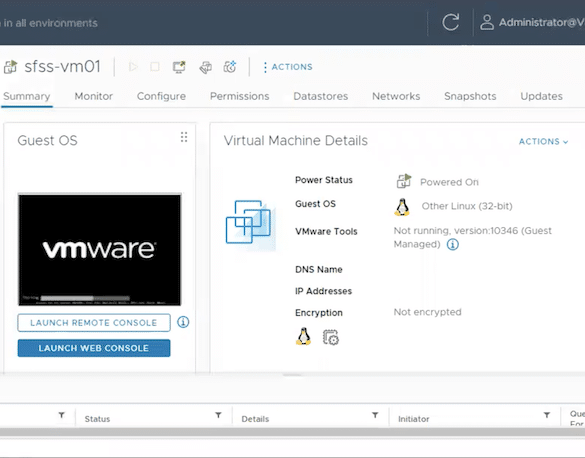Filter the Status column
Image resolution: width=585 pixels, height=458 pixels.
point(218,415)
